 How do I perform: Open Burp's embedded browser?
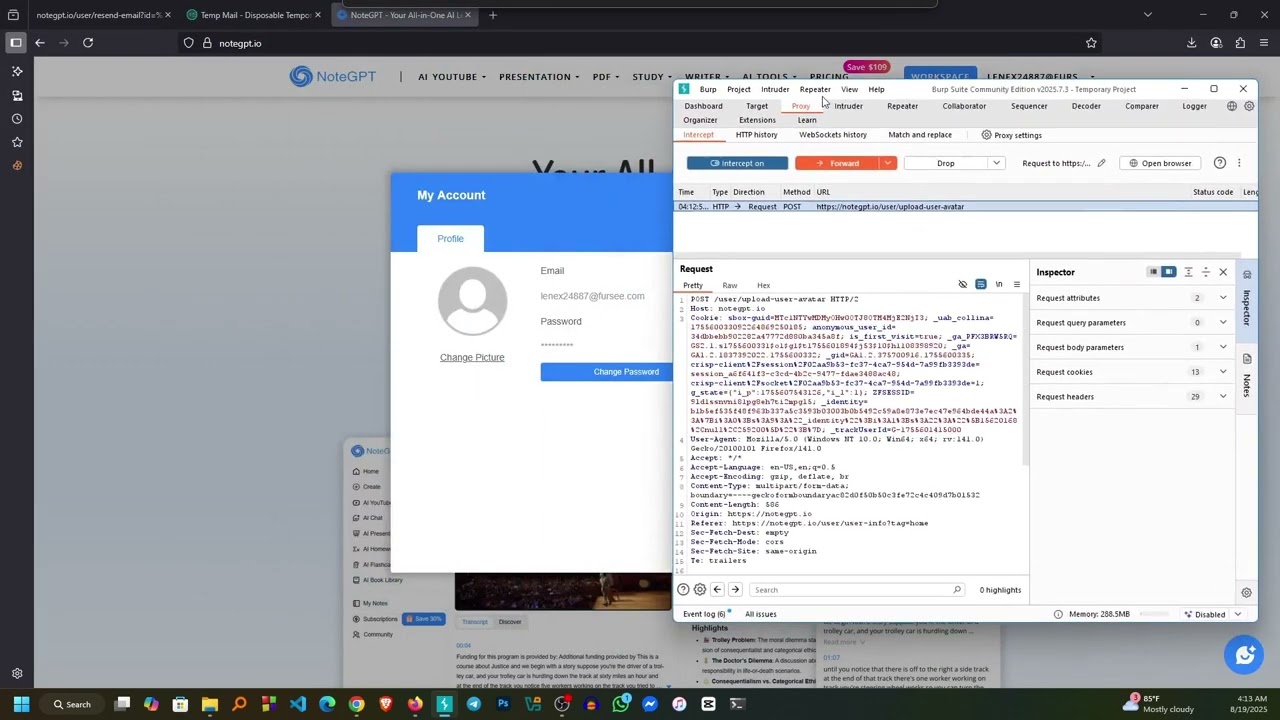tap(1160, 163)
